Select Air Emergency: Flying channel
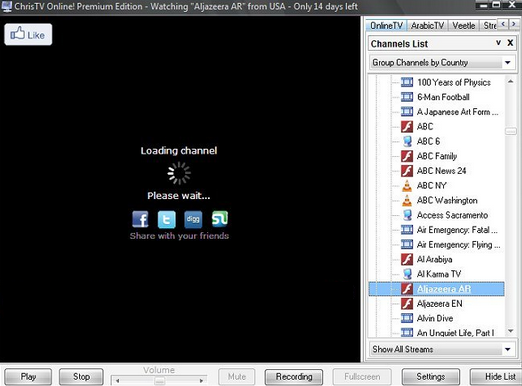 tap(459, 244)
